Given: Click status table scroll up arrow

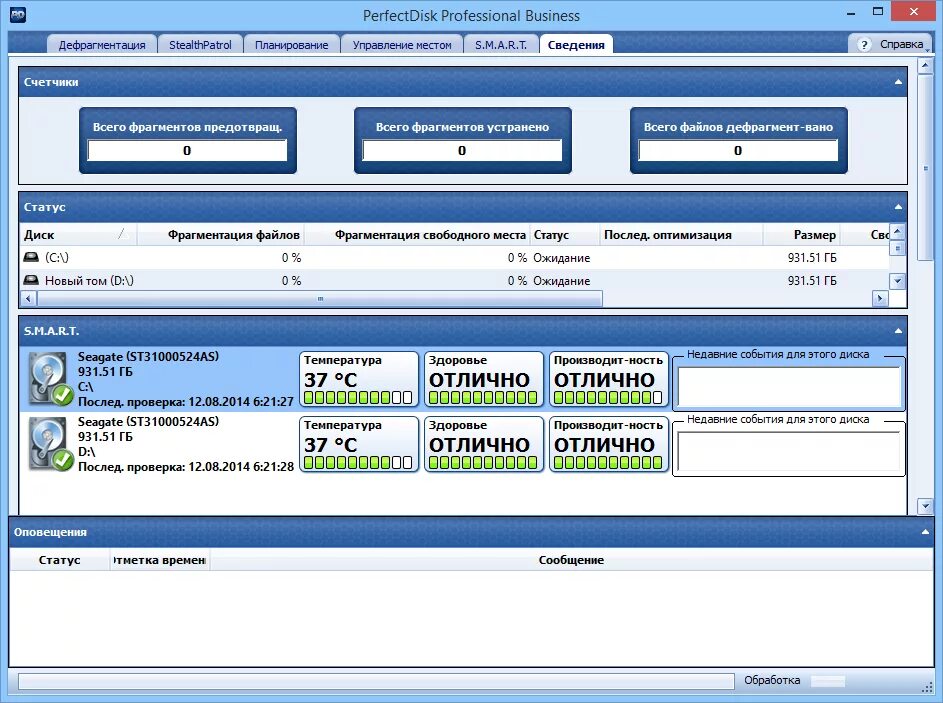Looking at the screenshot, I should click(x=897, y=232).
